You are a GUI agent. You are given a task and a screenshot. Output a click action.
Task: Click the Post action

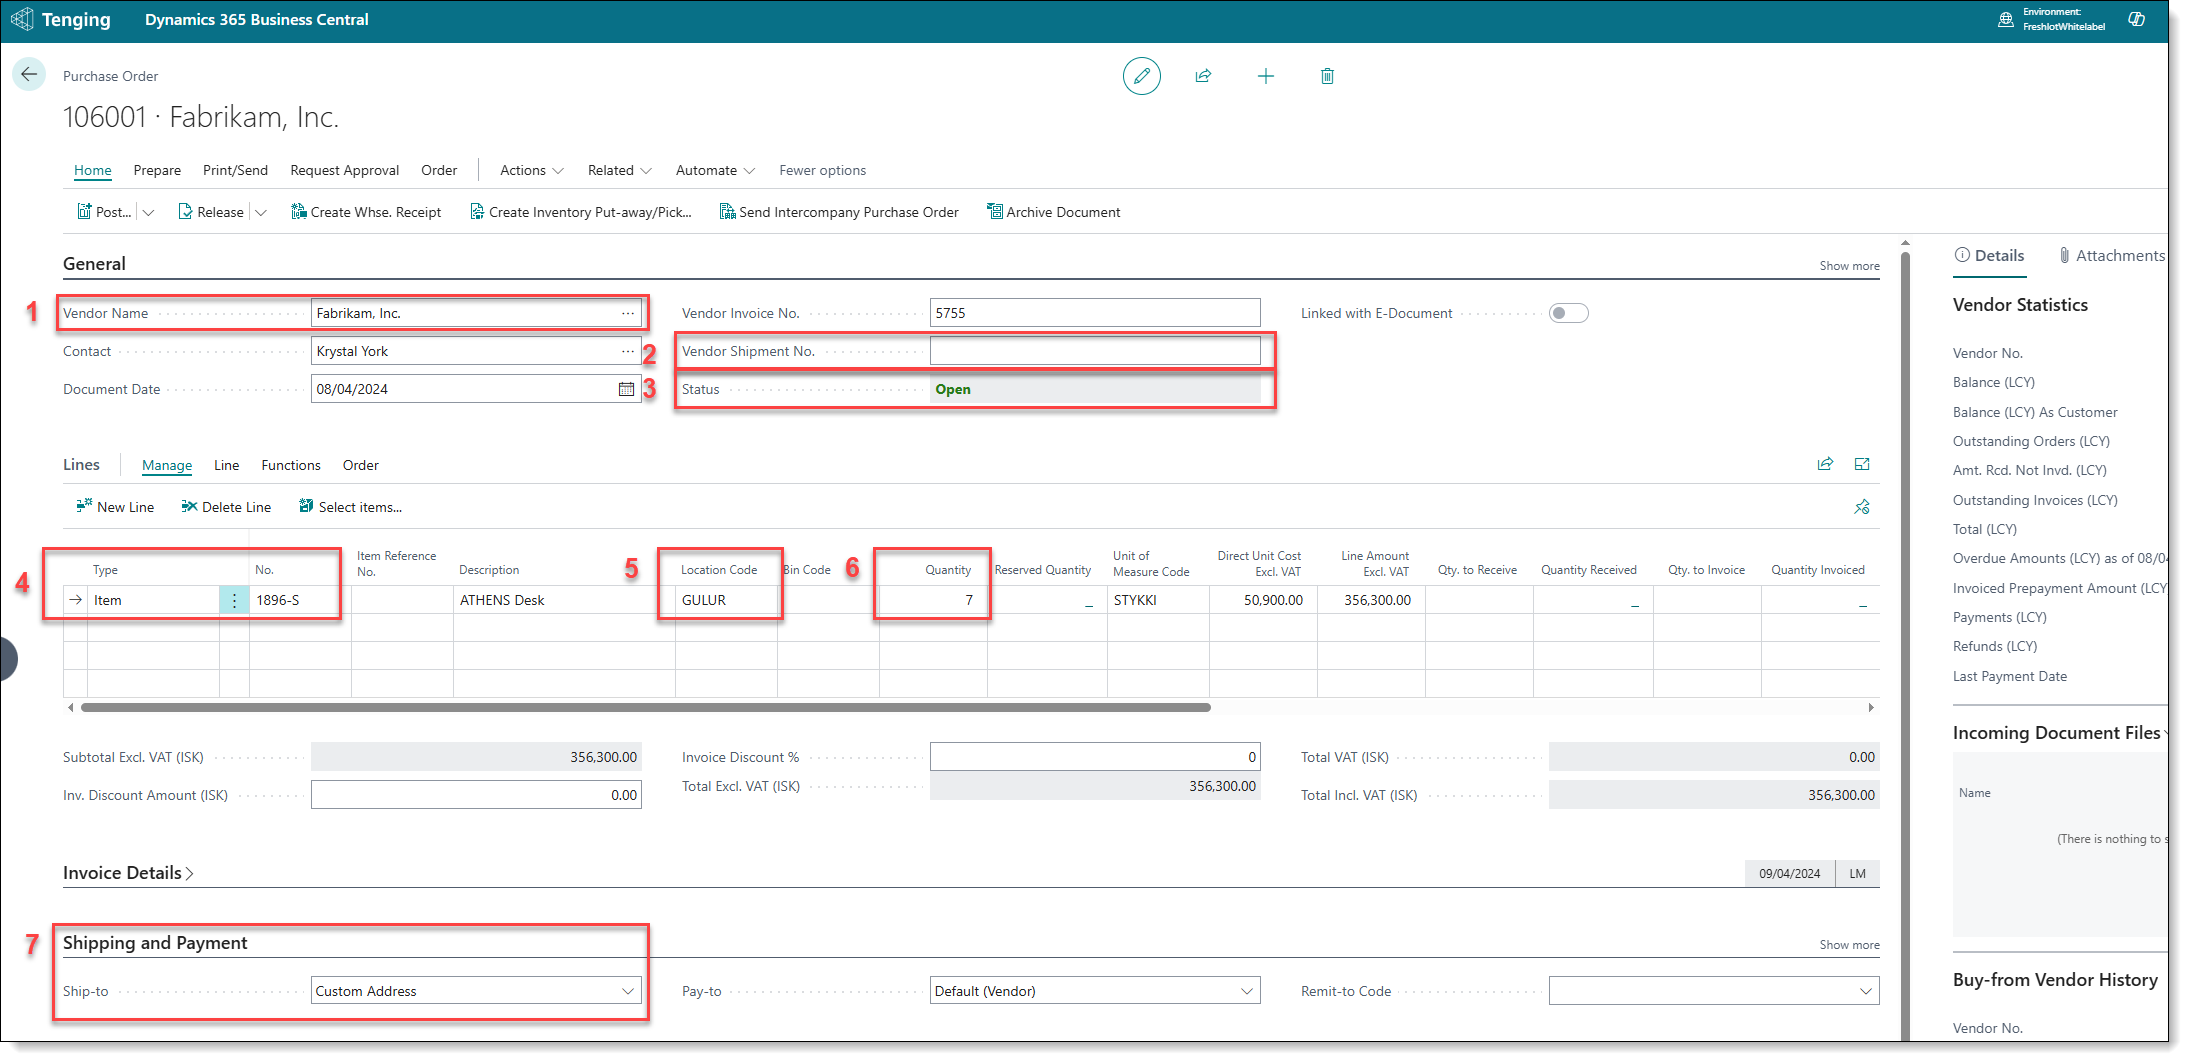[x=104, y=212]
